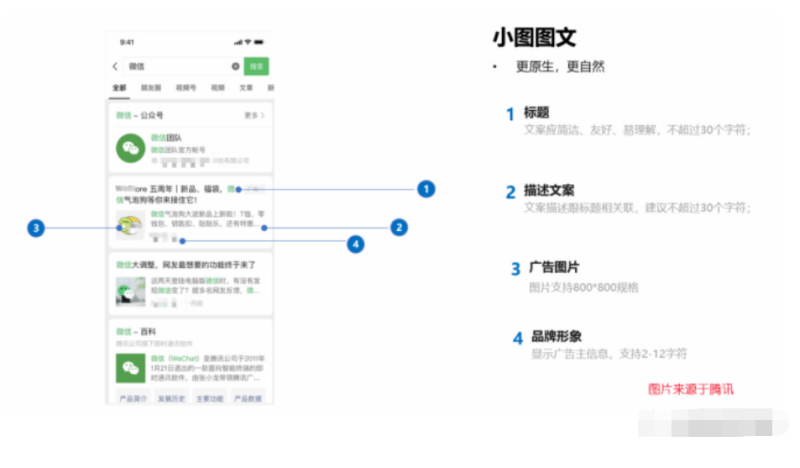This screenshot has width=800, height=468.
Task: Switch to the 视频号 tab
Action: click(x=186, y=88)
